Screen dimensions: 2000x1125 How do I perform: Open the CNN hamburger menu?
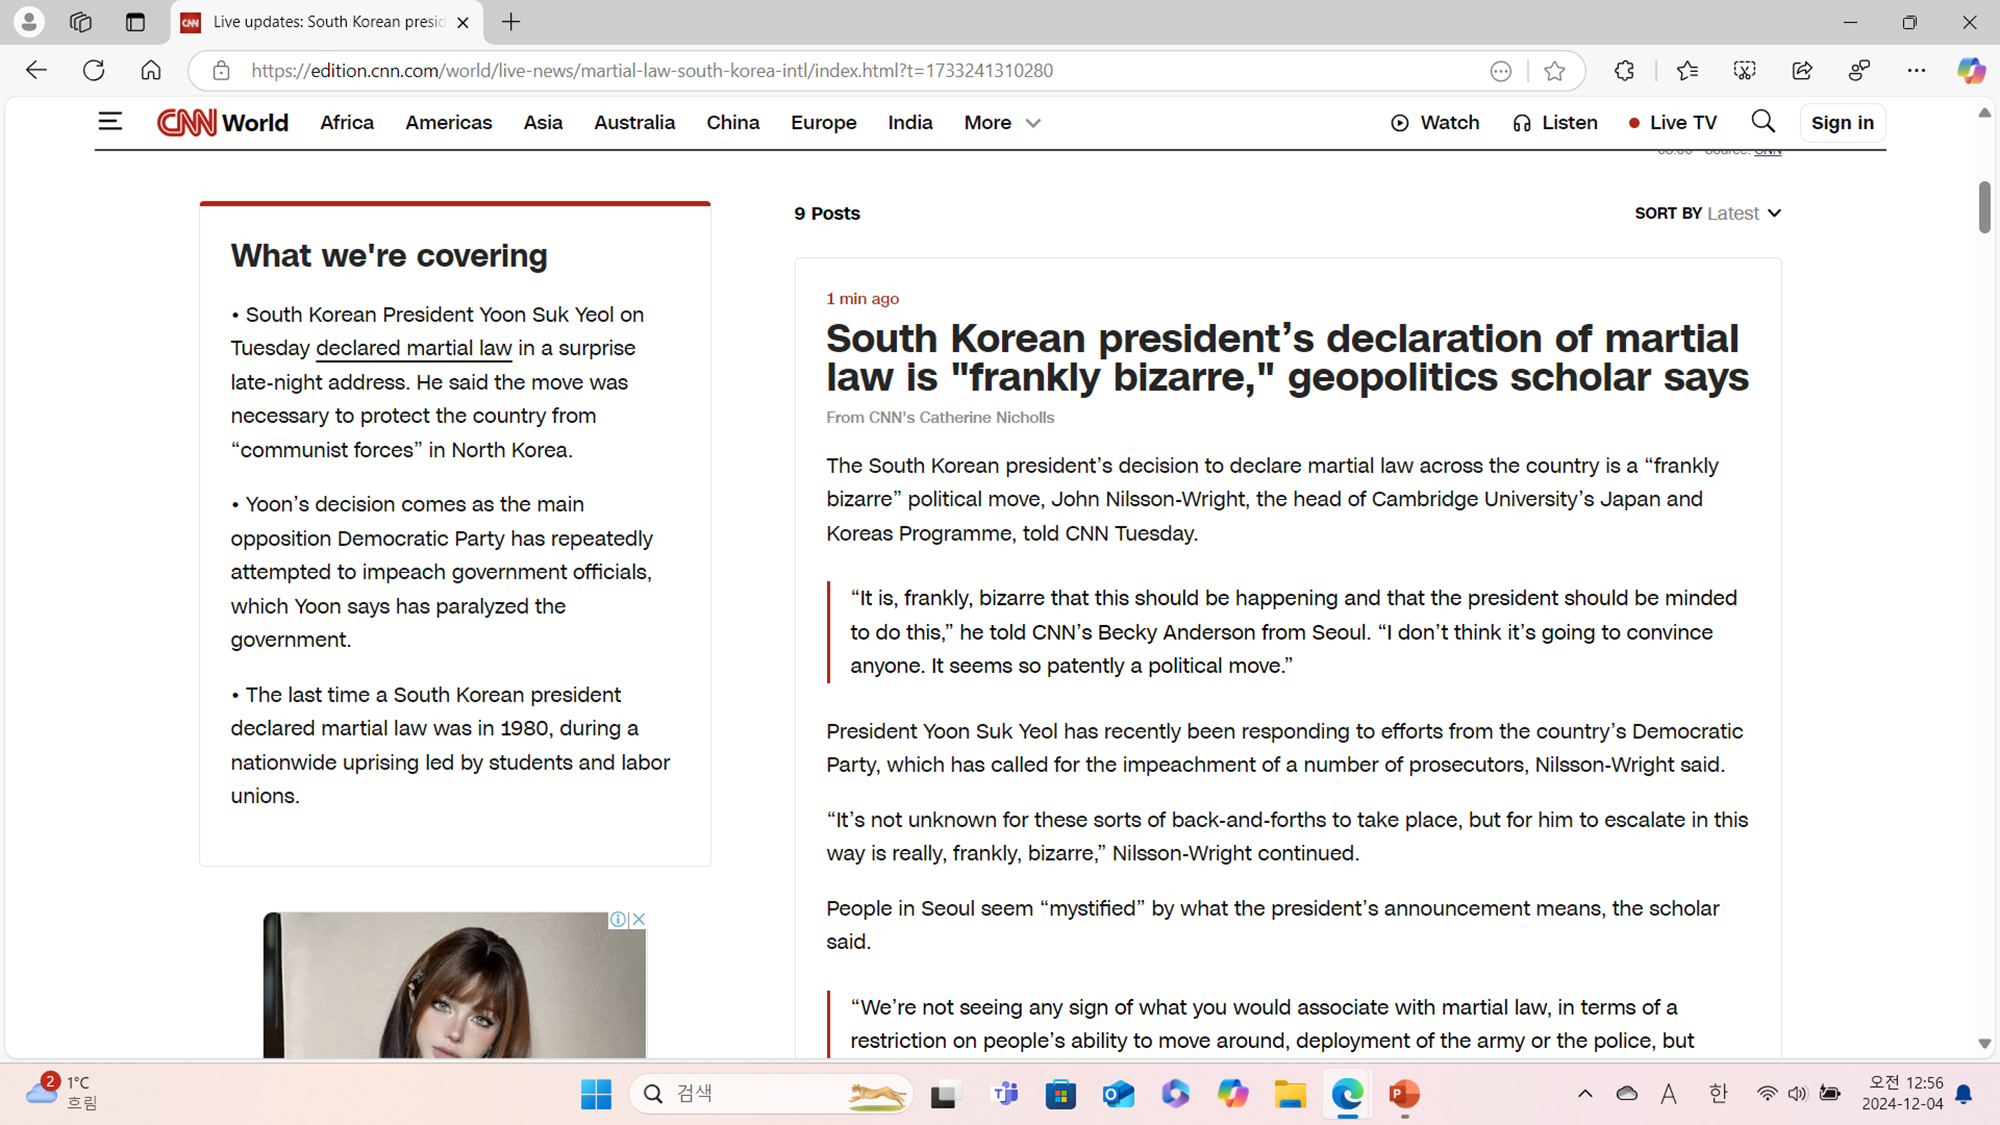[x=110, y=122]
